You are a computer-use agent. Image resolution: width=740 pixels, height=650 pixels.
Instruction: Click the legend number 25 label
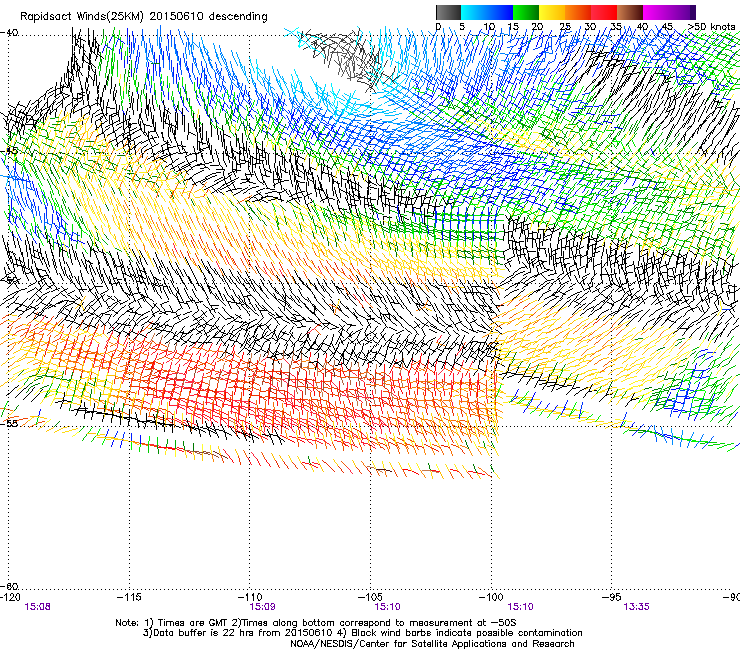pos(565,27)
